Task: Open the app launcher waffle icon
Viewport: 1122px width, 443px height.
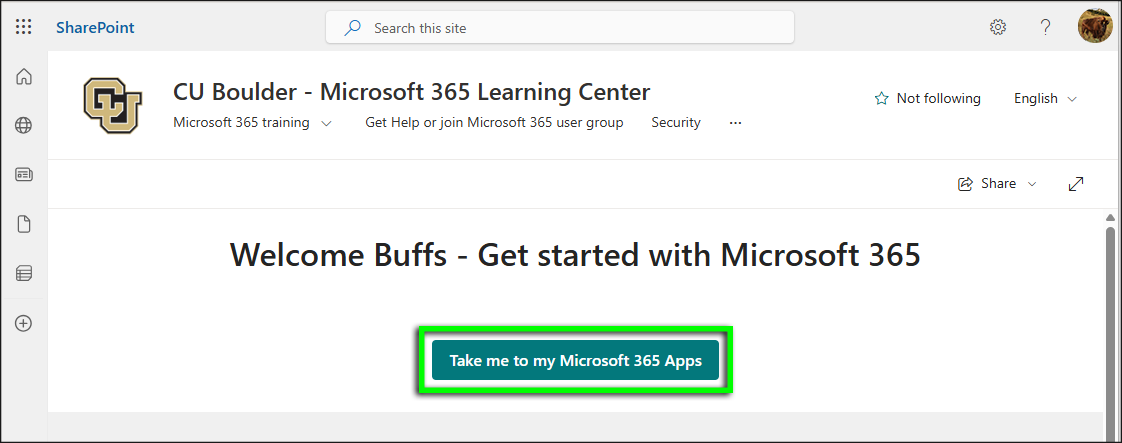Action: (x=24, y=28)
